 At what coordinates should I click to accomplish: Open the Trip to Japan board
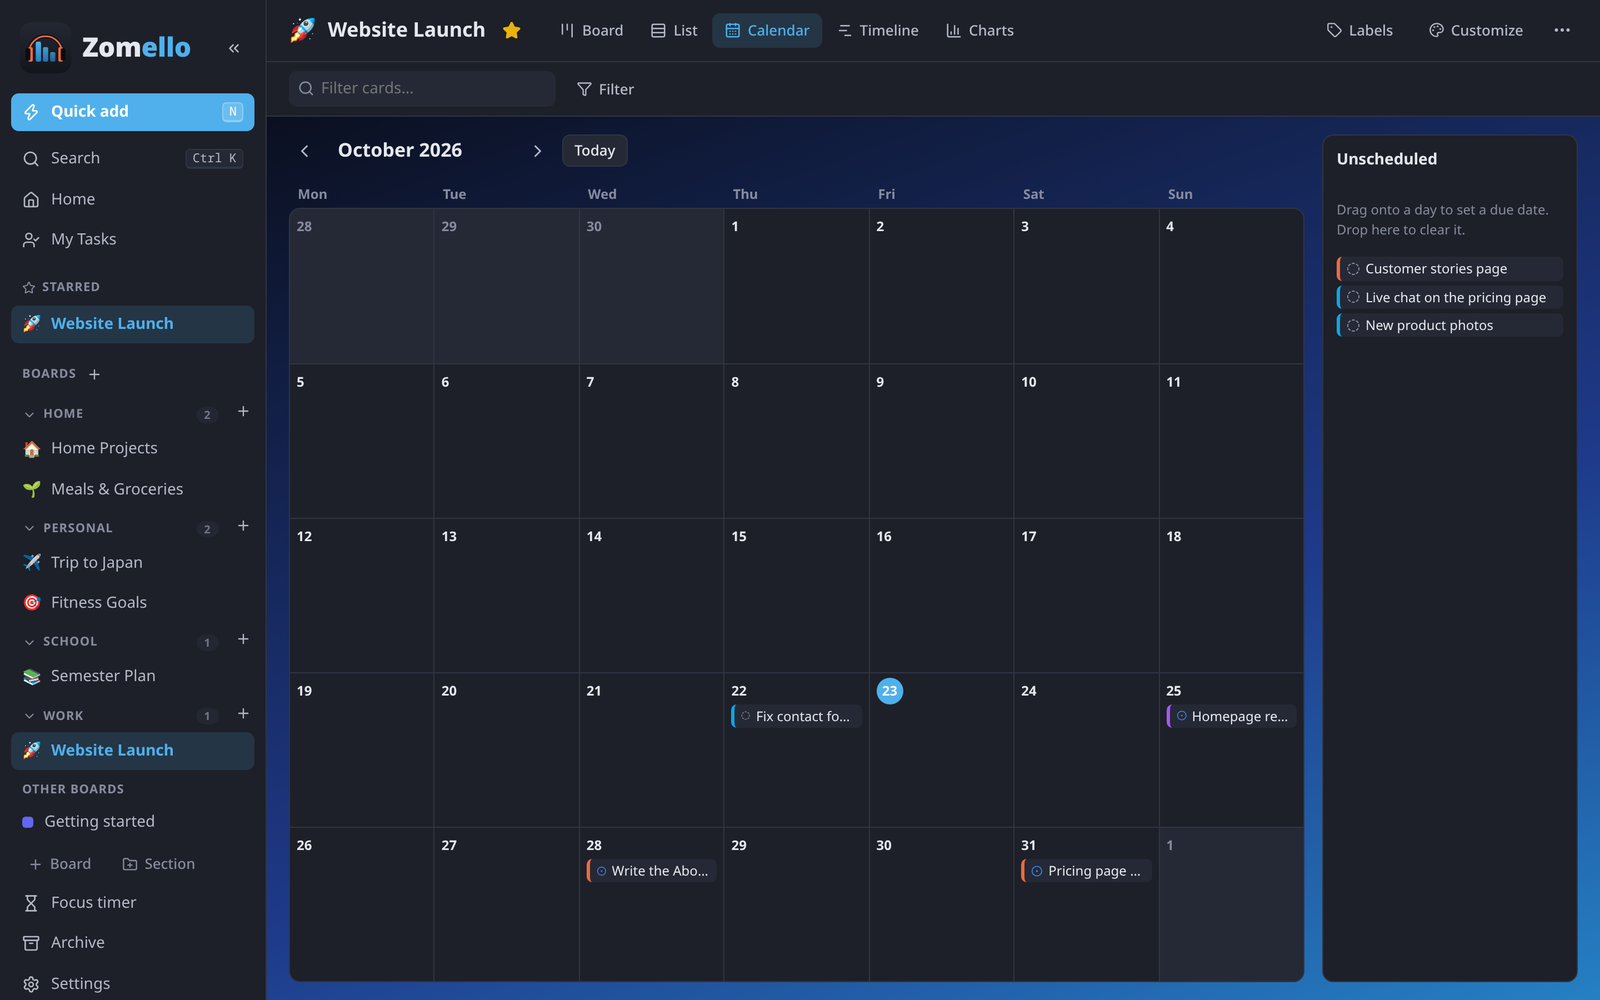[133, 563]
